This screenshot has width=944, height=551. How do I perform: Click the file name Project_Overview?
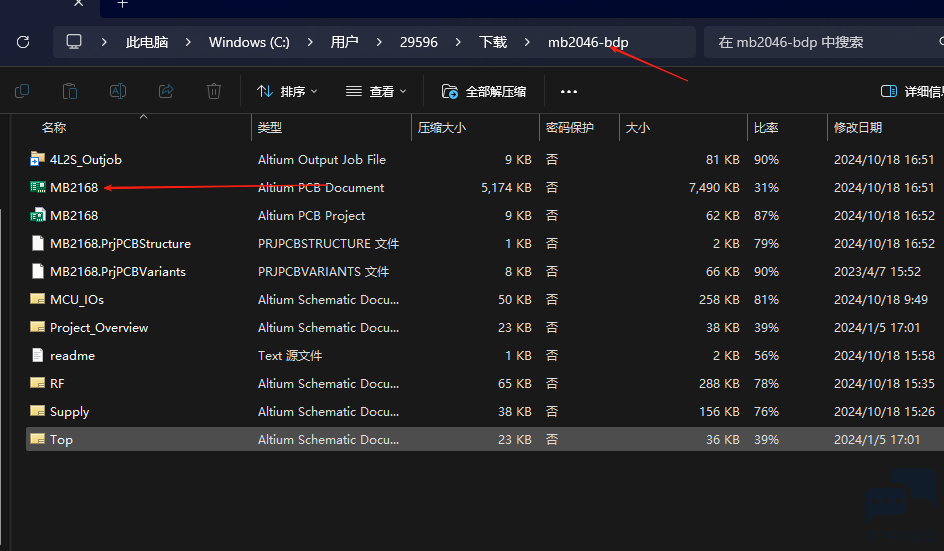click(x=99, y=328)
